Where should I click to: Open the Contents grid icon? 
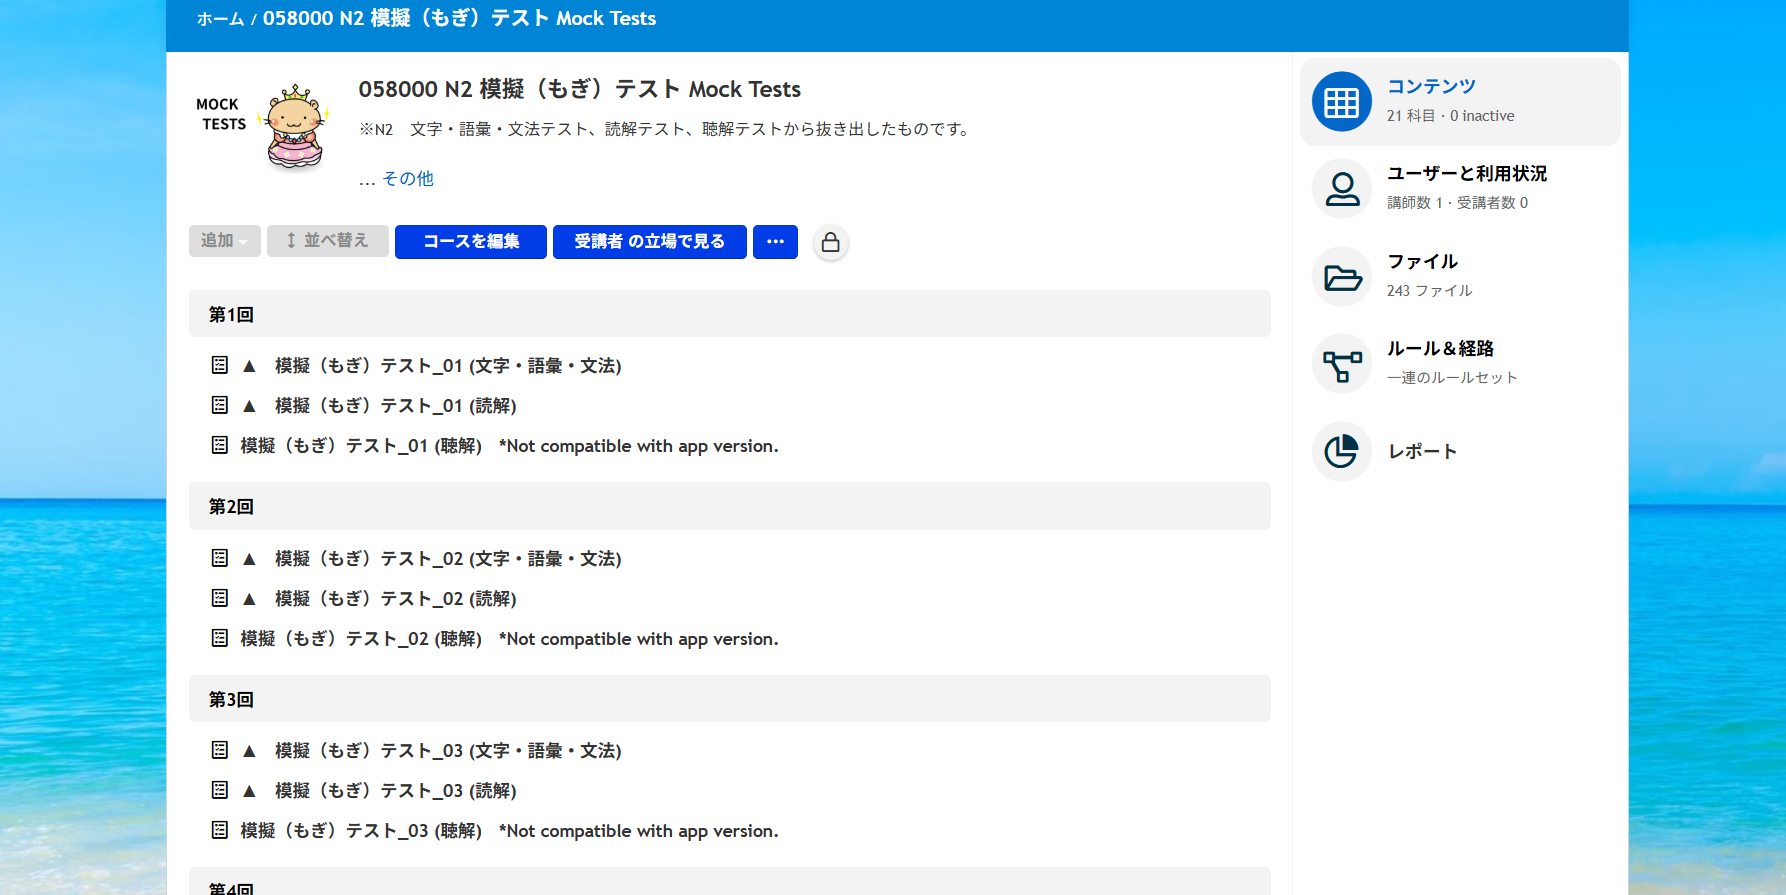click(1341, 102)
